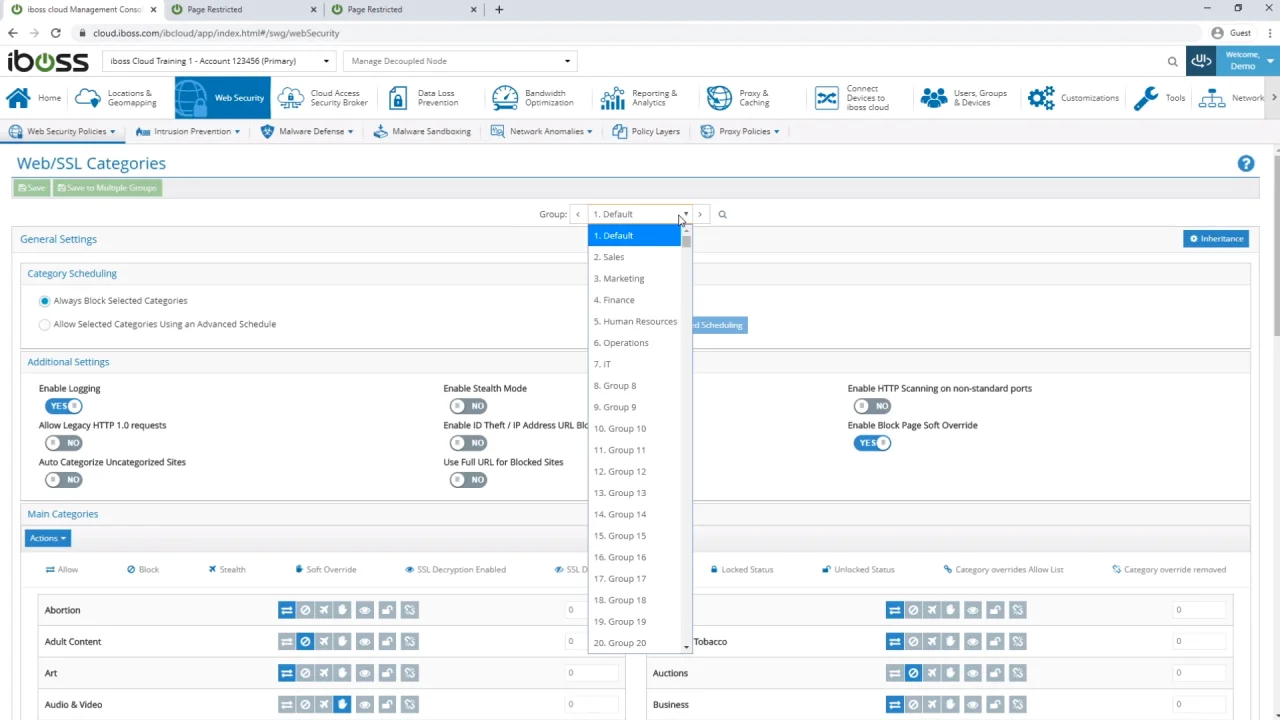Toggle Allow Legacy HTTP 1.0 requests

point(63,443)
